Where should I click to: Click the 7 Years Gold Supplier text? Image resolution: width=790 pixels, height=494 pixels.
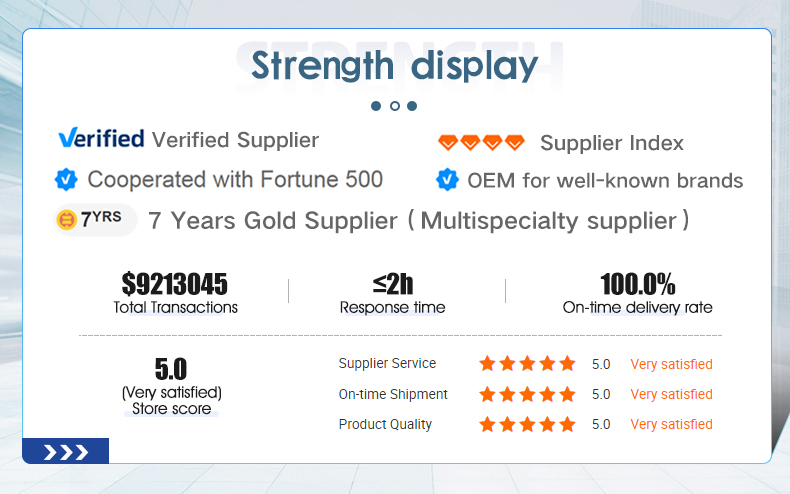point(273,221)
